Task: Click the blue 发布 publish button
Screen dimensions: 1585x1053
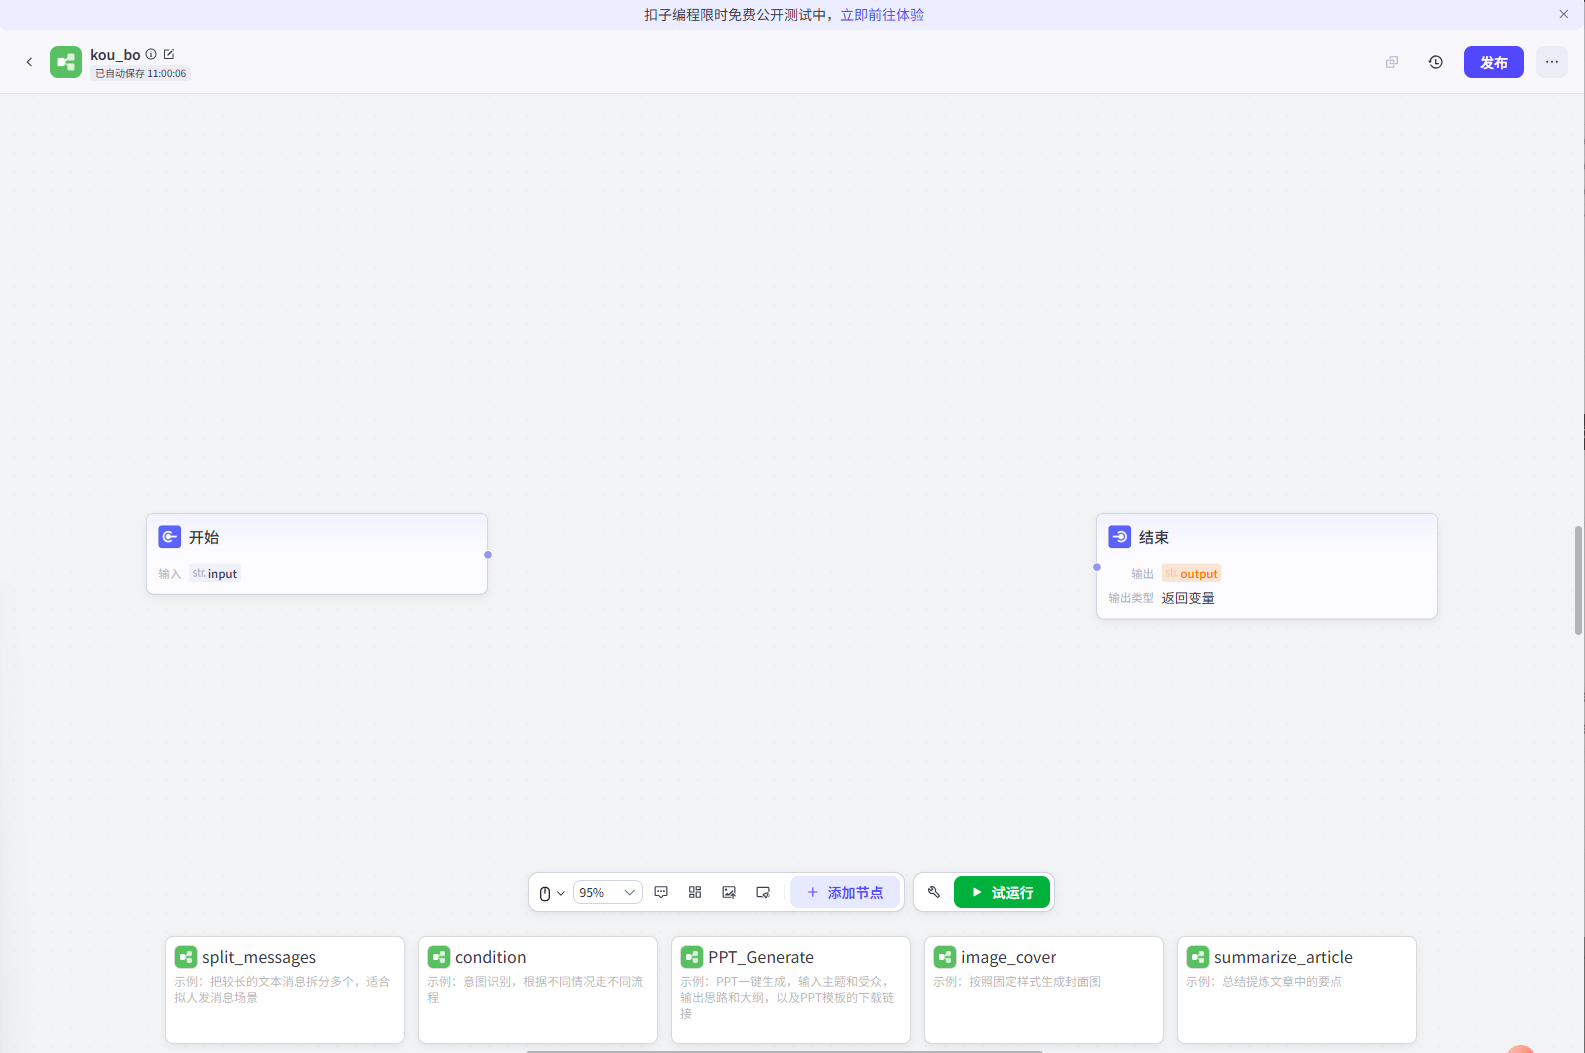Action: point(1493,62)
